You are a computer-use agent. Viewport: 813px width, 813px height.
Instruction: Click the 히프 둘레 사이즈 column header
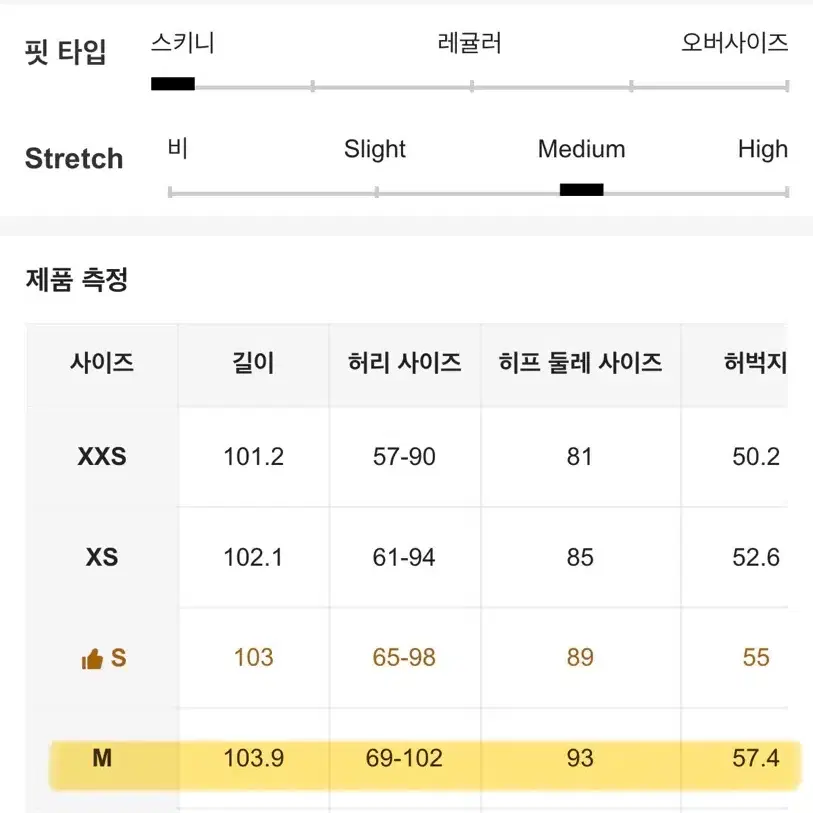[x=580, y=362]
